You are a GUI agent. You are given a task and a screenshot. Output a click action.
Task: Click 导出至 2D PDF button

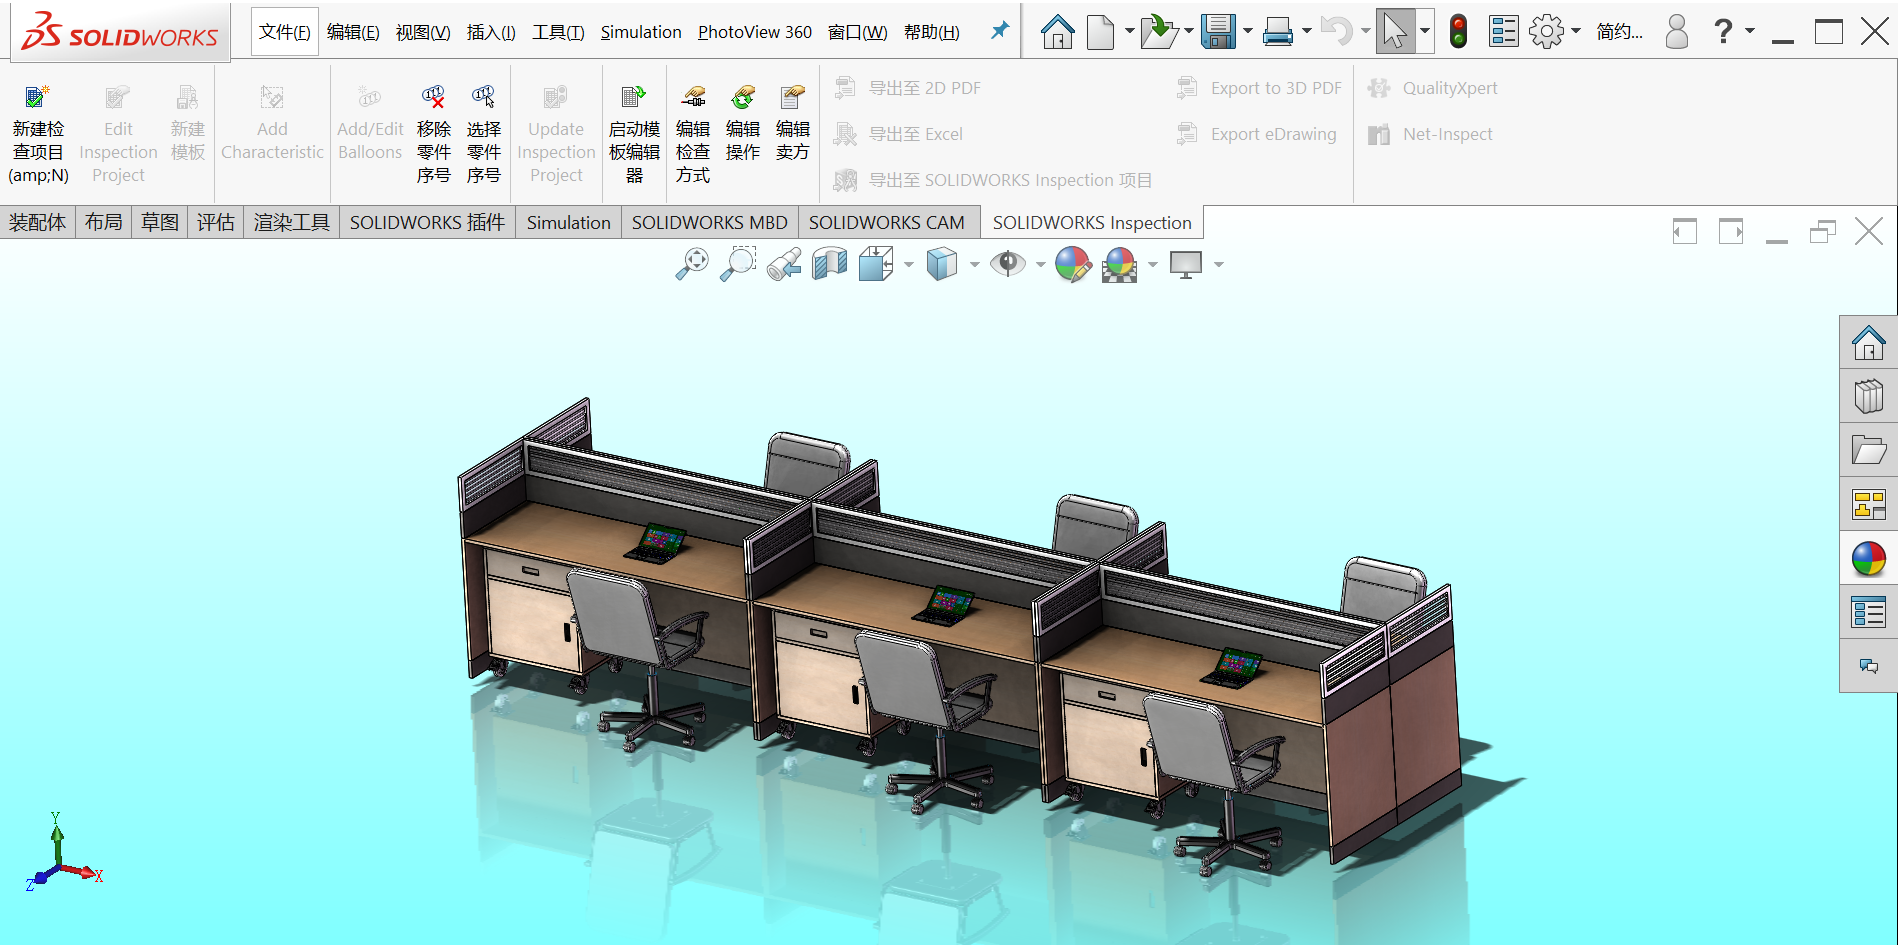pyautogui.click(x=908, y=88)
